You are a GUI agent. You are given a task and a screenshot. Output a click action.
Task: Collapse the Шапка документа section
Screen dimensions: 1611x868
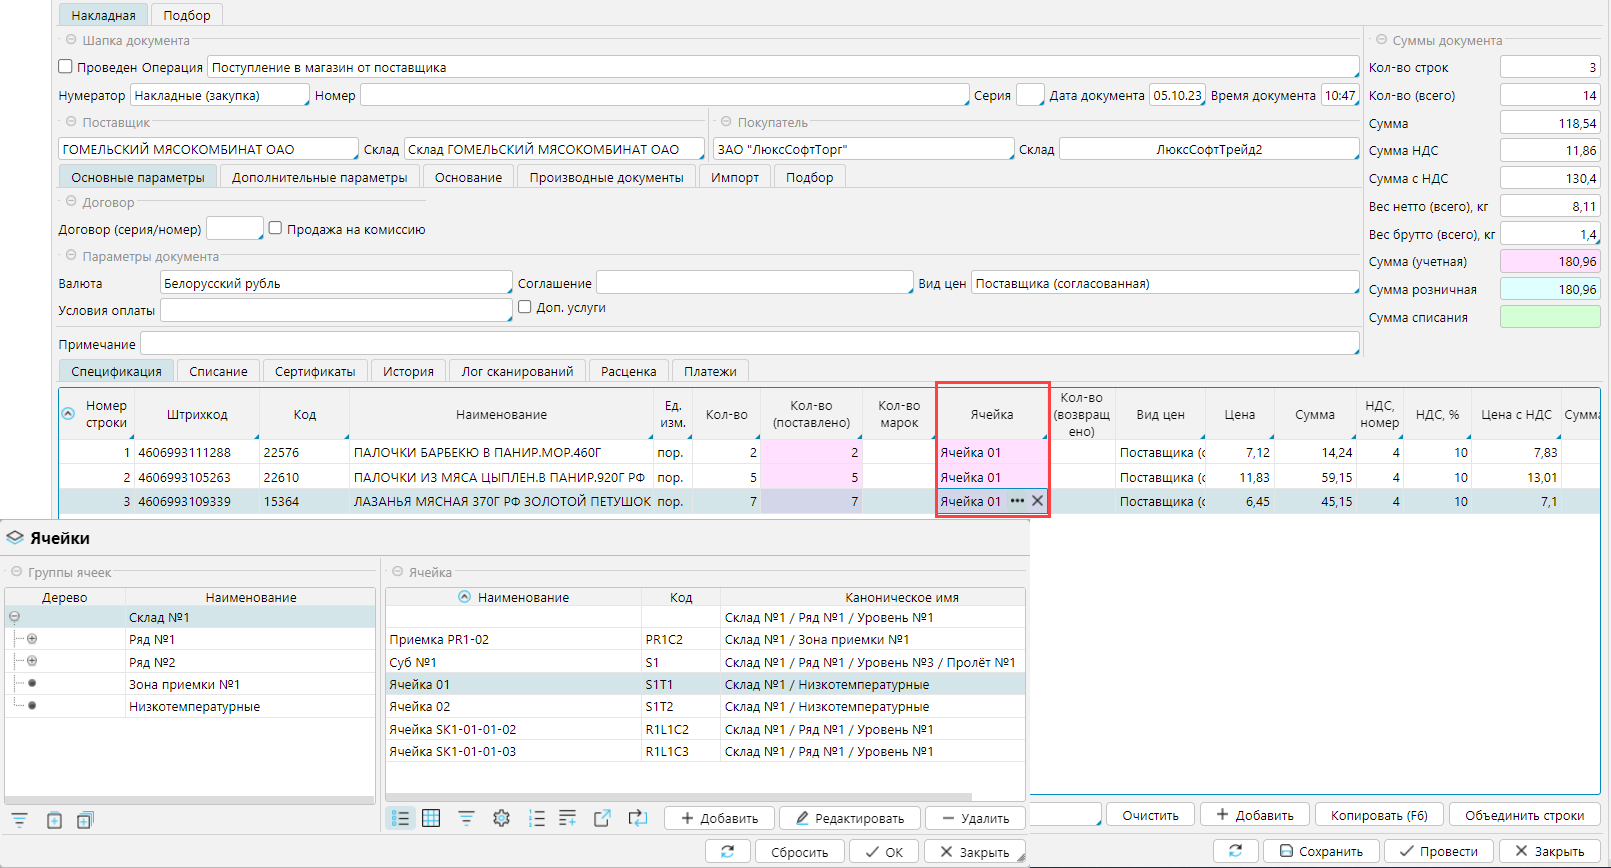(x=71, y=40)
